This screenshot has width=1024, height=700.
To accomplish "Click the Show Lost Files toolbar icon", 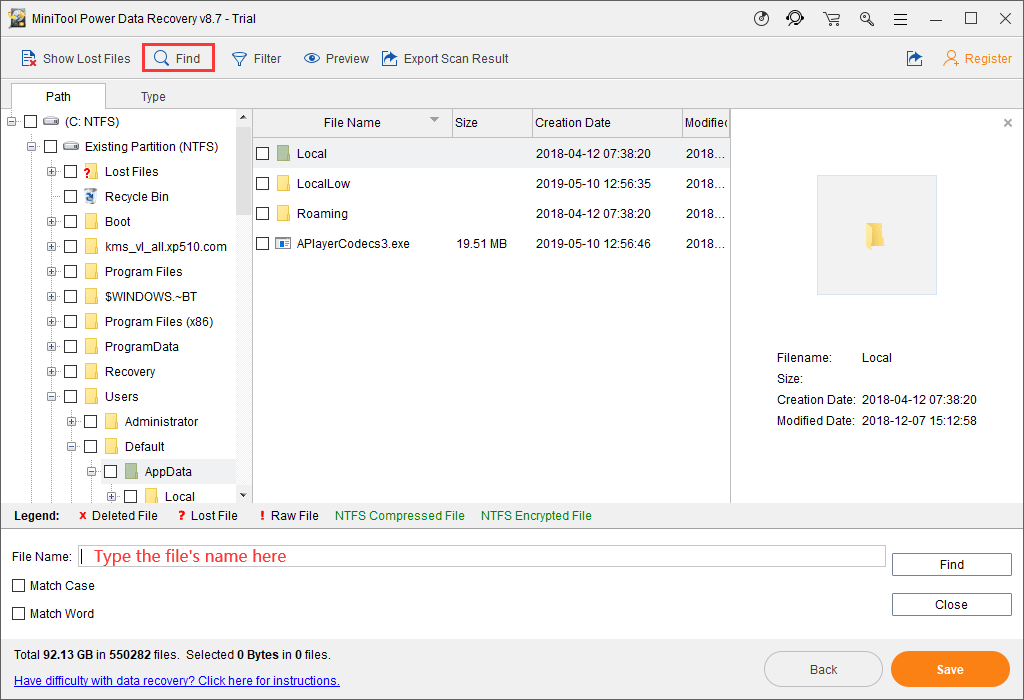I will tap(29, 59).
